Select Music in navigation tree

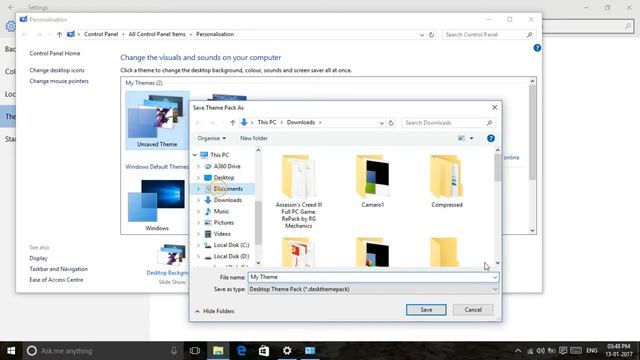[x=221, y=211]
